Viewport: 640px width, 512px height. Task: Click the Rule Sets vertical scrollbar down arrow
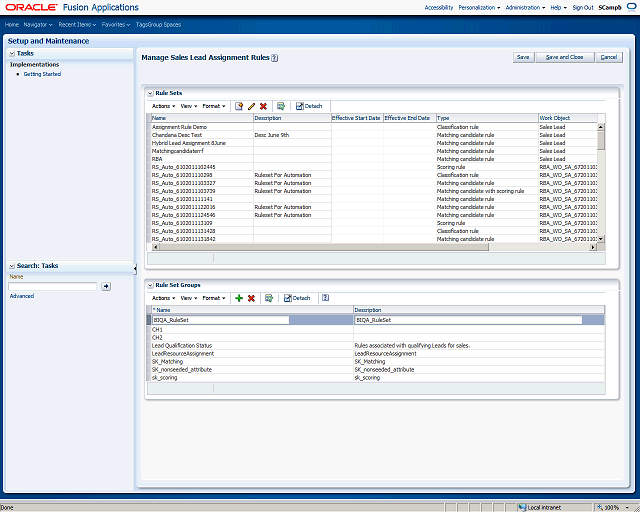click(x=601, y=239)
